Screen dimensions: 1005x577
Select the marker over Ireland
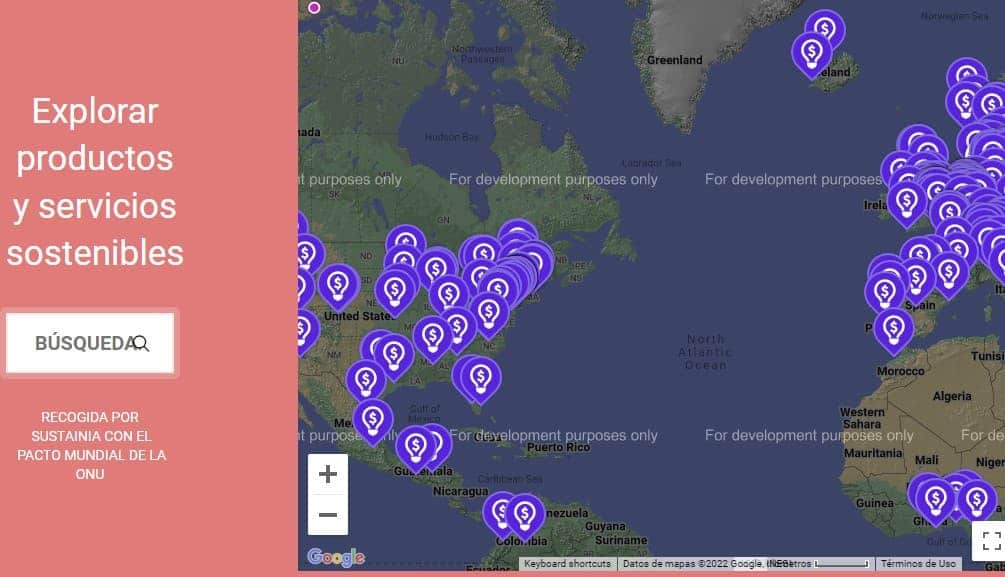point(907,201)
